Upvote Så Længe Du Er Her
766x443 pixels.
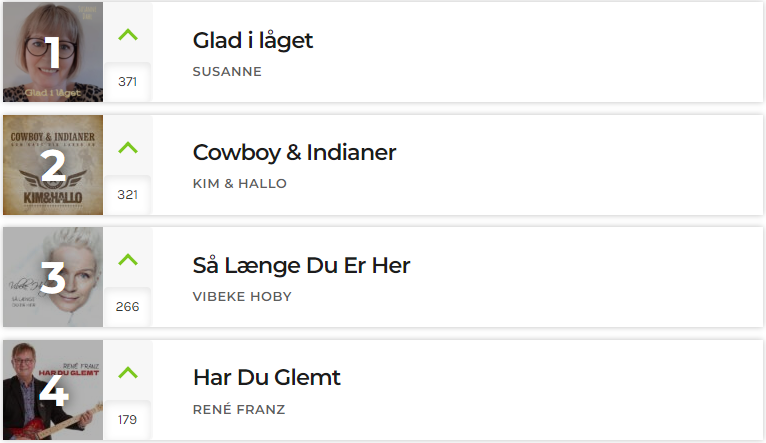point(128,259)
